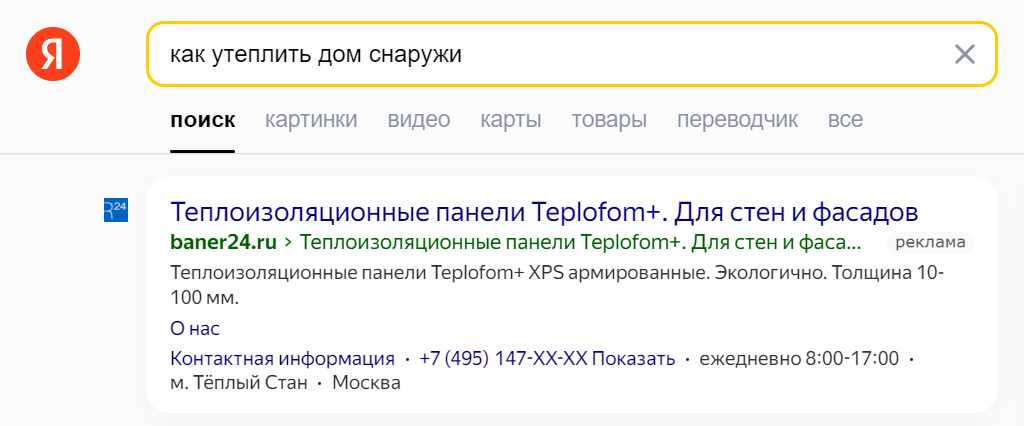Click the ad description about Teplofom+ XPS panels

(557, 286)
